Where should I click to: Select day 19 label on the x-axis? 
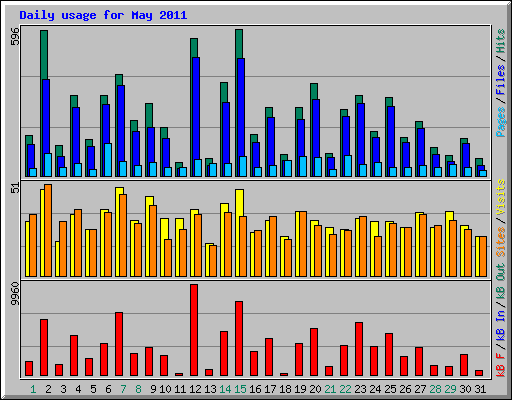(x=300, y=389)
